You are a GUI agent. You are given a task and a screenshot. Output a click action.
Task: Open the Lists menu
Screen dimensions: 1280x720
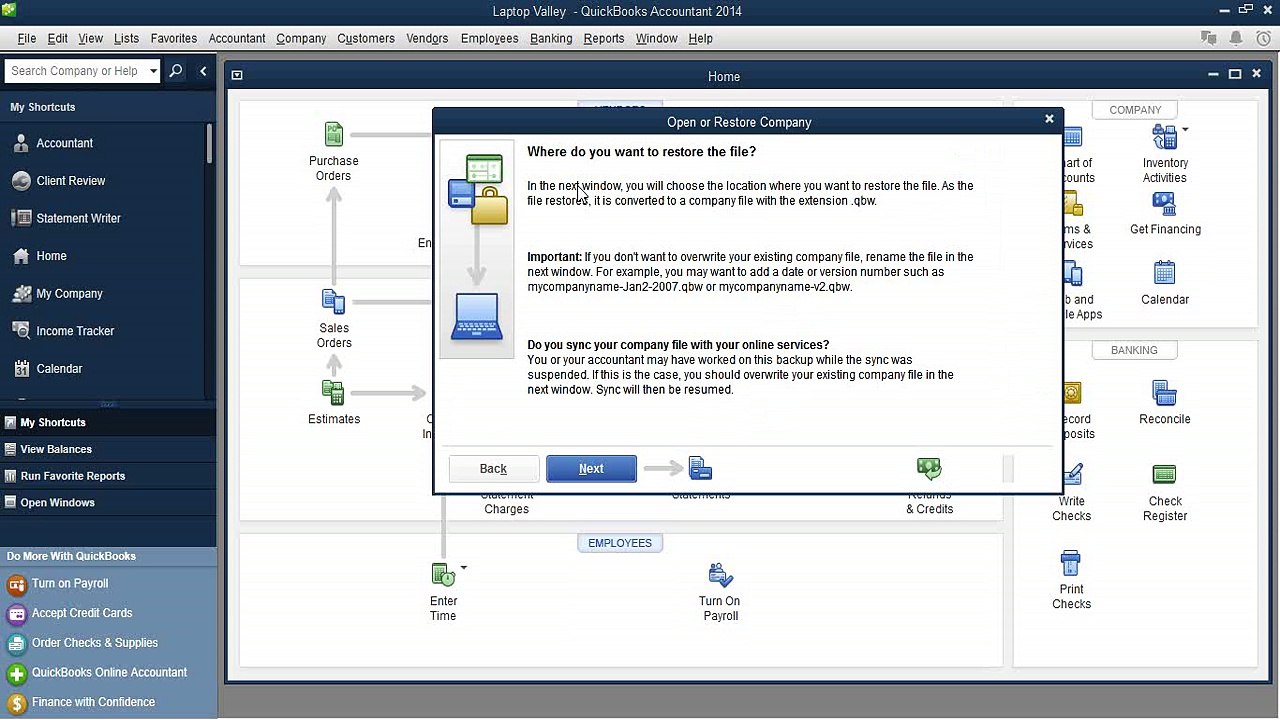(127, 38)
